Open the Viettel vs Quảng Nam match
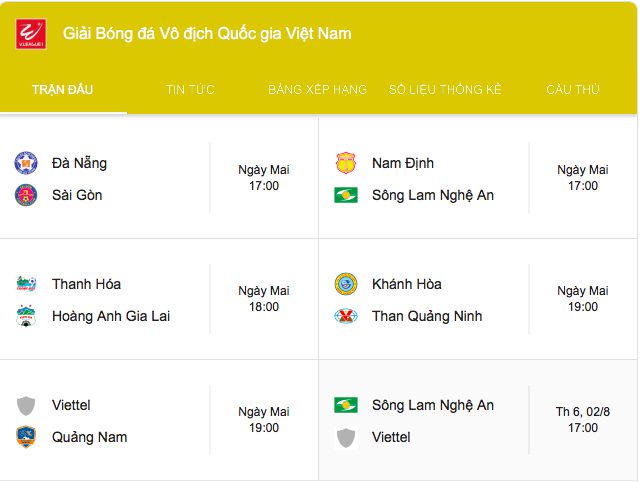This screenshot has width=640, height=482. [x=160, y=421]
